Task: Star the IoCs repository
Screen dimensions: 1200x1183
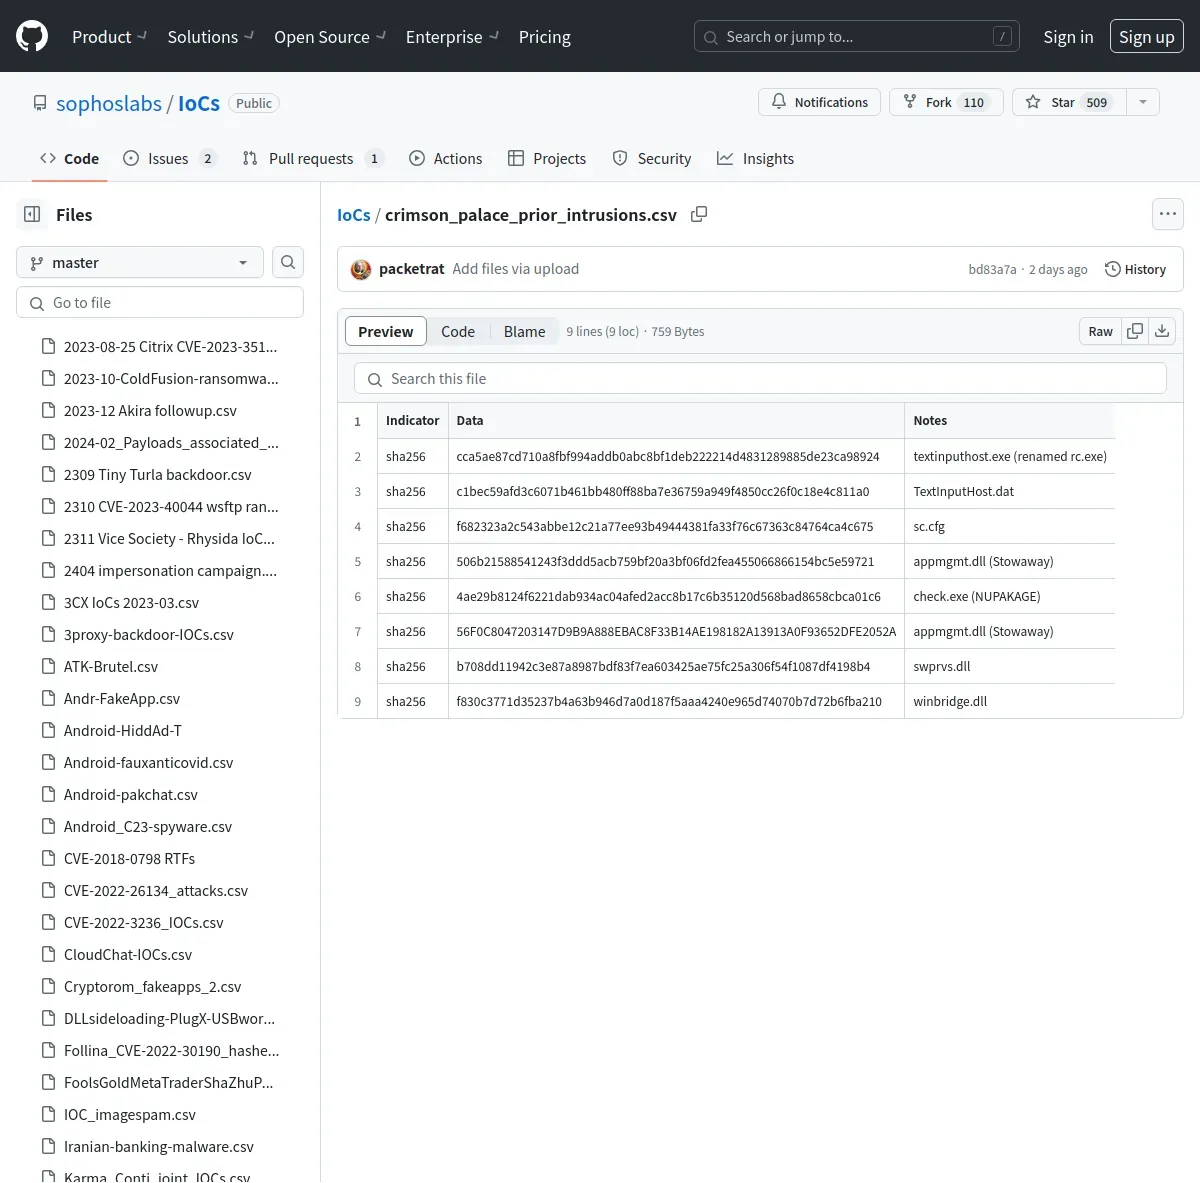Action: tap(1069, 102)
